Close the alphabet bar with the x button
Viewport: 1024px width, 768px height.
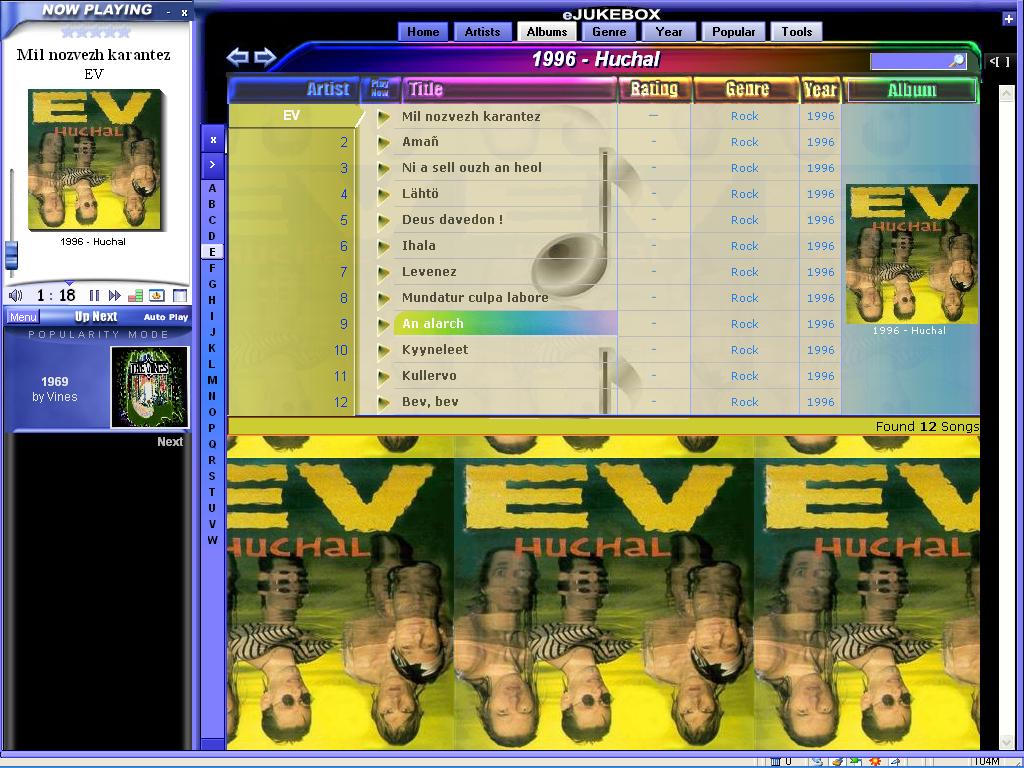pos(212,140)
